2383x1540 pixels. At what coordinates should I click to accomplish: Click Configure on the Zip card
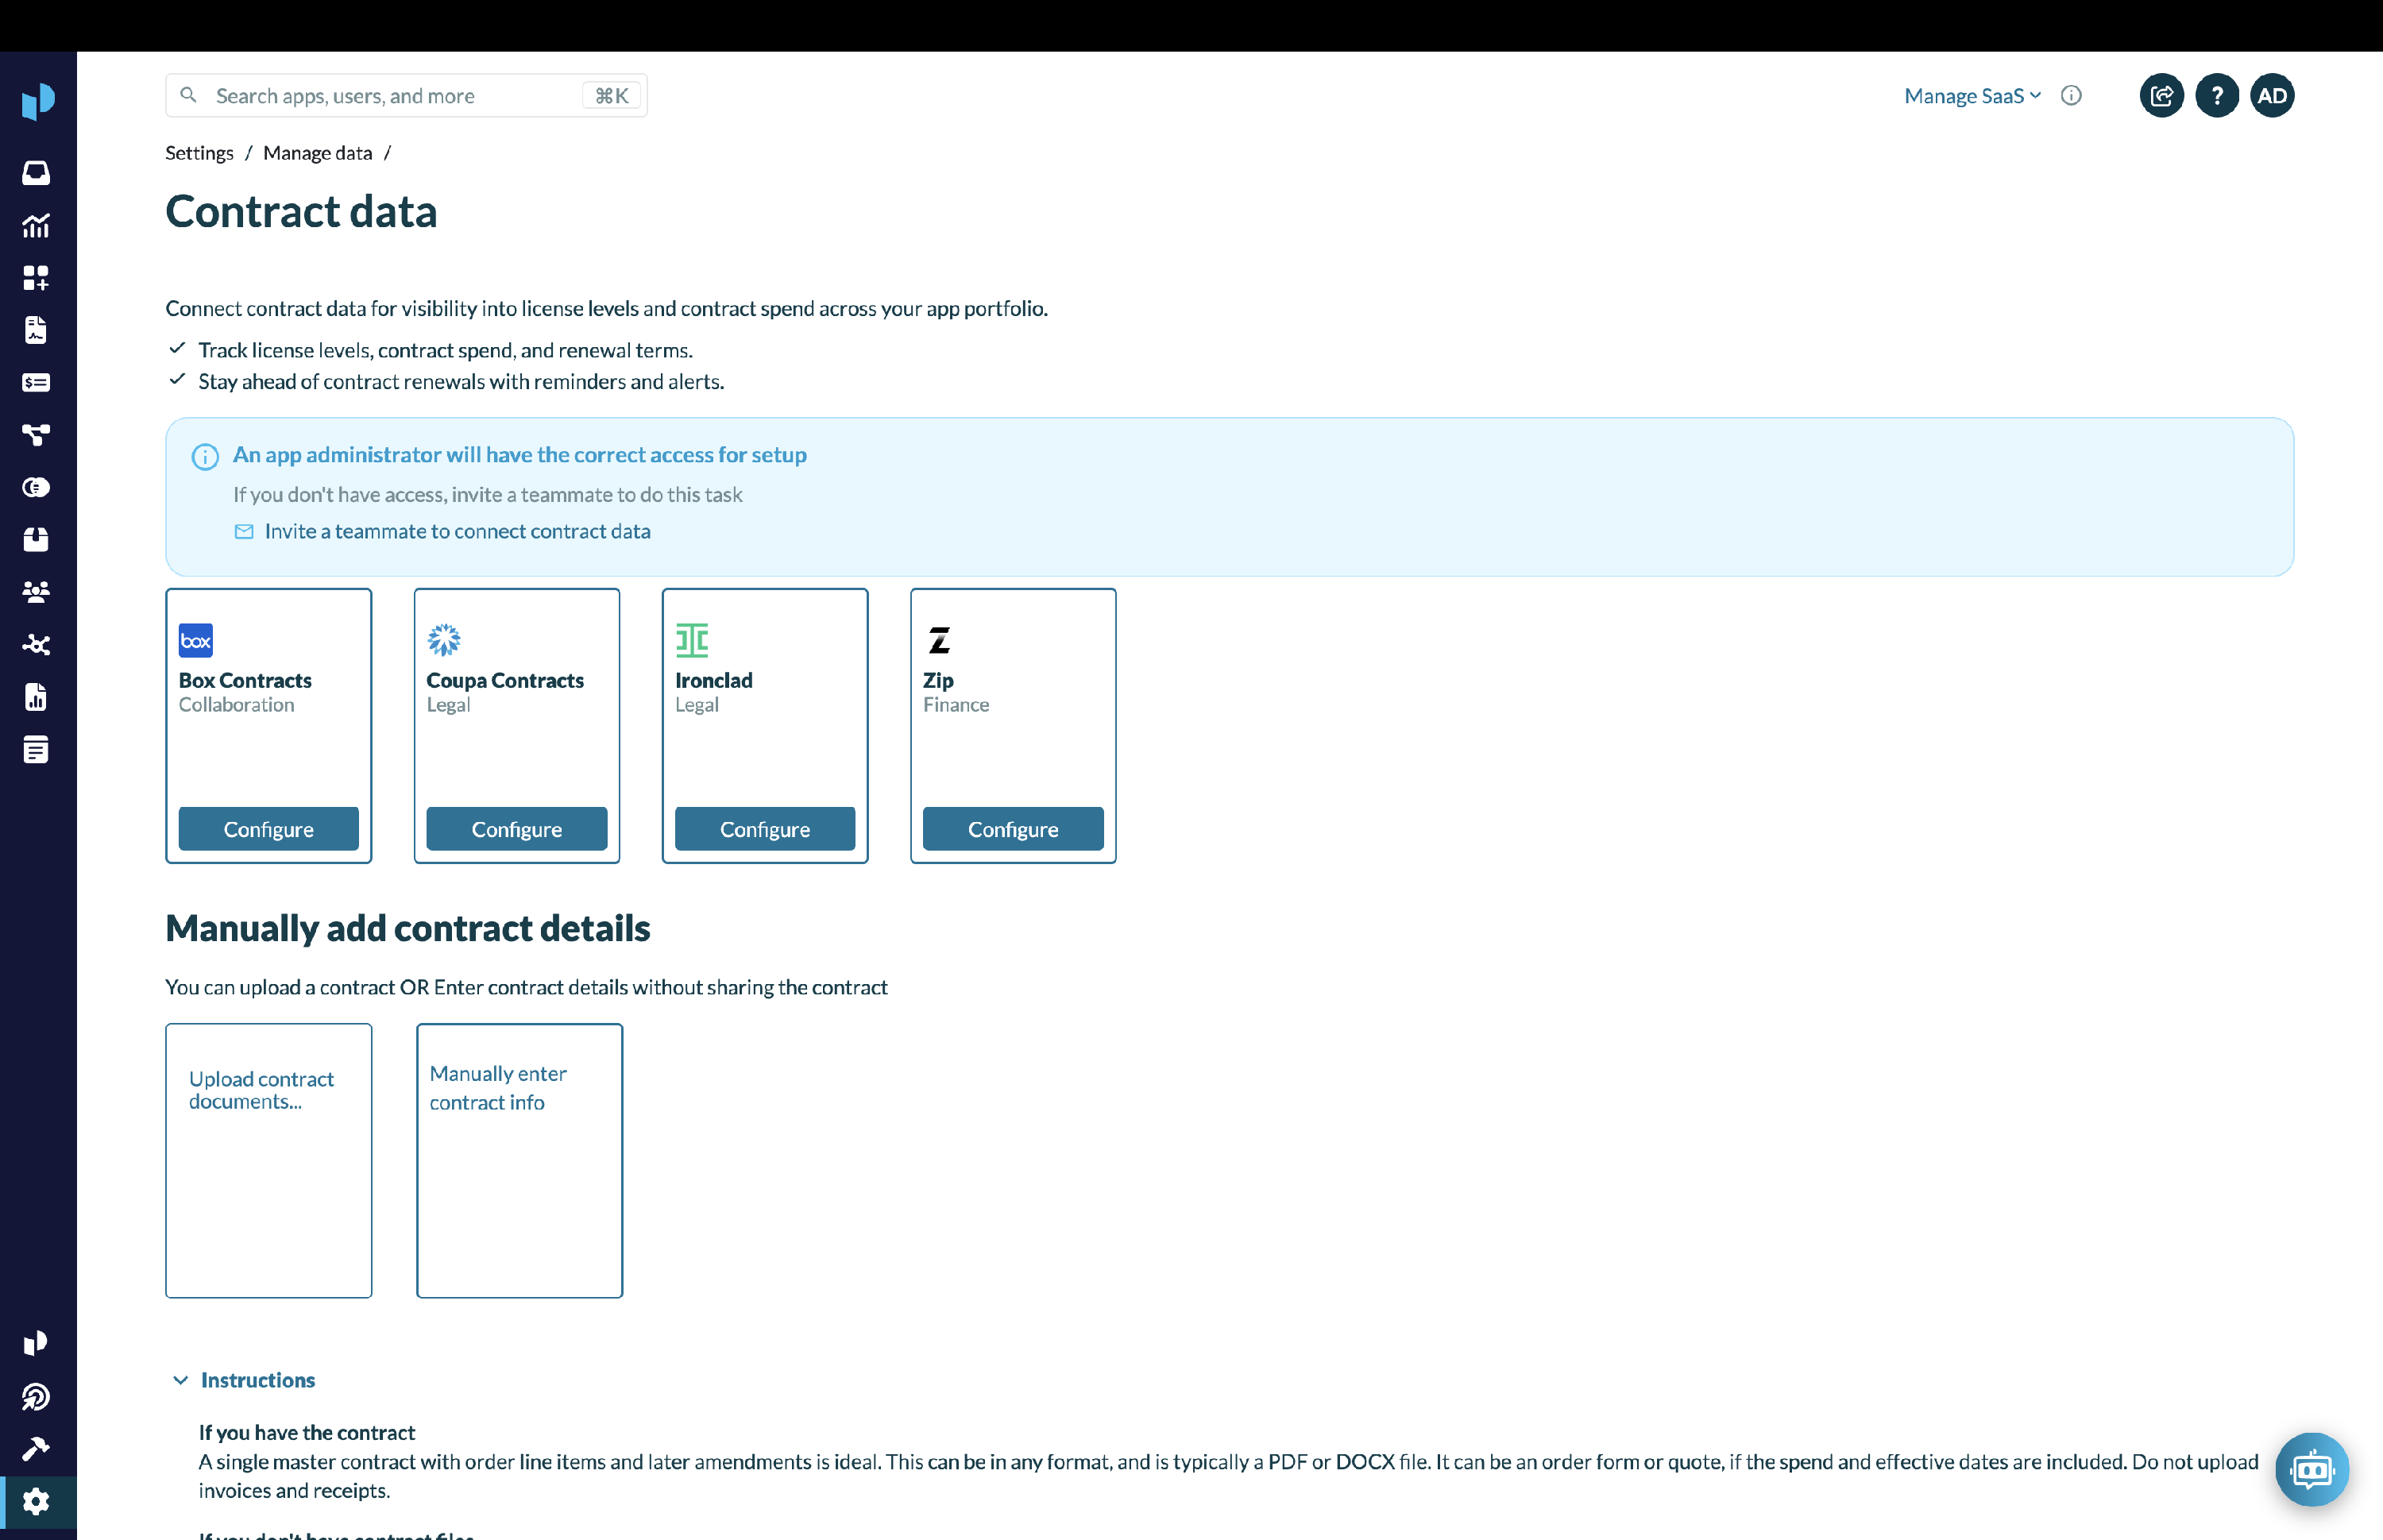[1012, 829]
